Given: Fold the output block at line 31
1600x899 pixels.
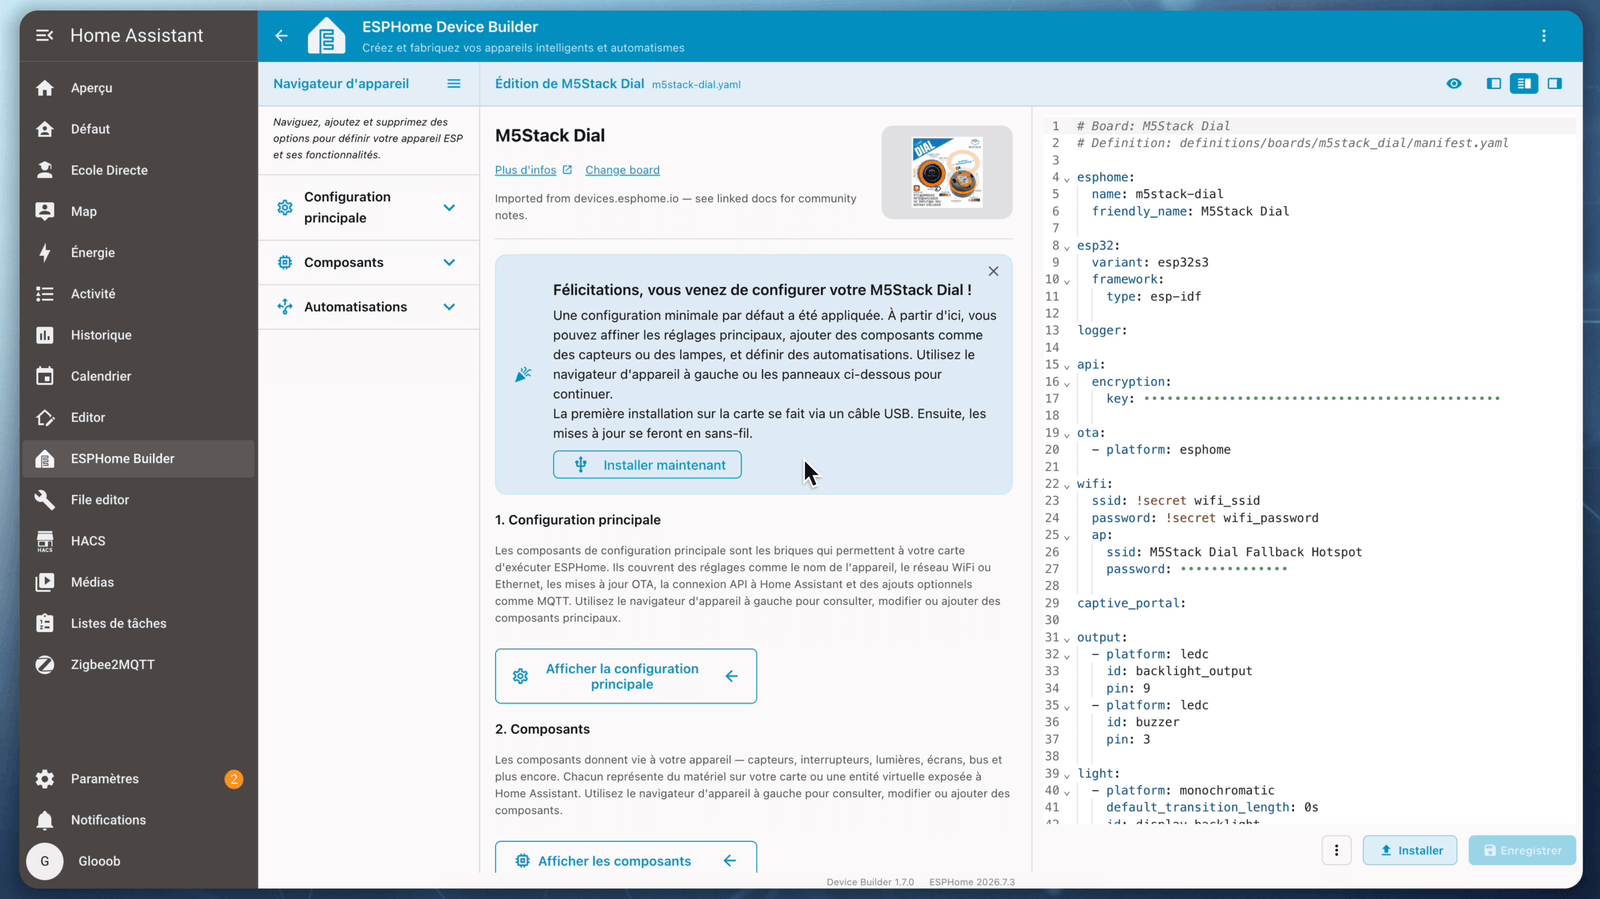Looking at the screenshot, I should [x=1067, y=638].
